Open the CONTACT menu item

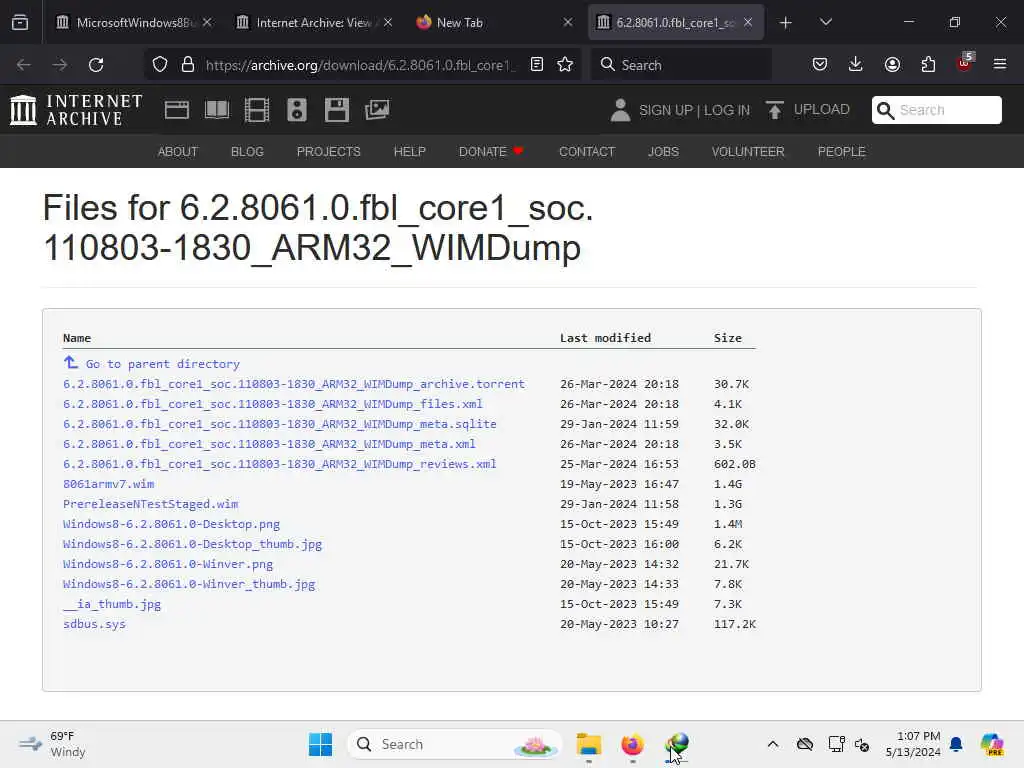coord(587,152)
